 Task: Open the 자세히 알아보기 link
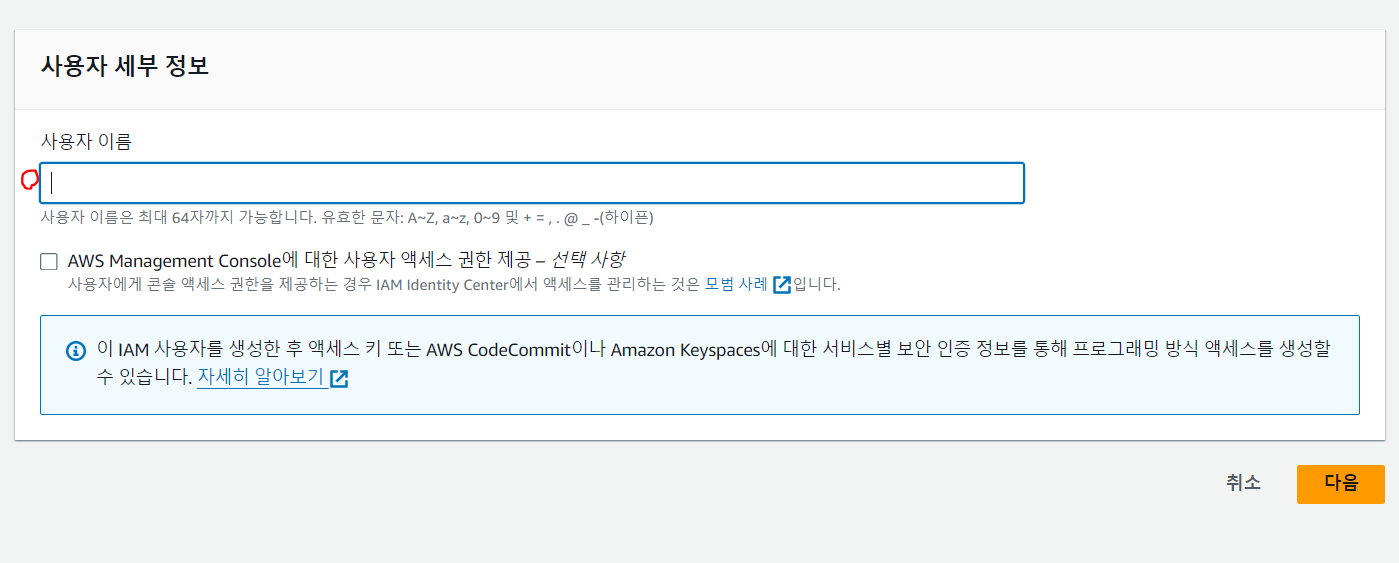tap(261, 378)
